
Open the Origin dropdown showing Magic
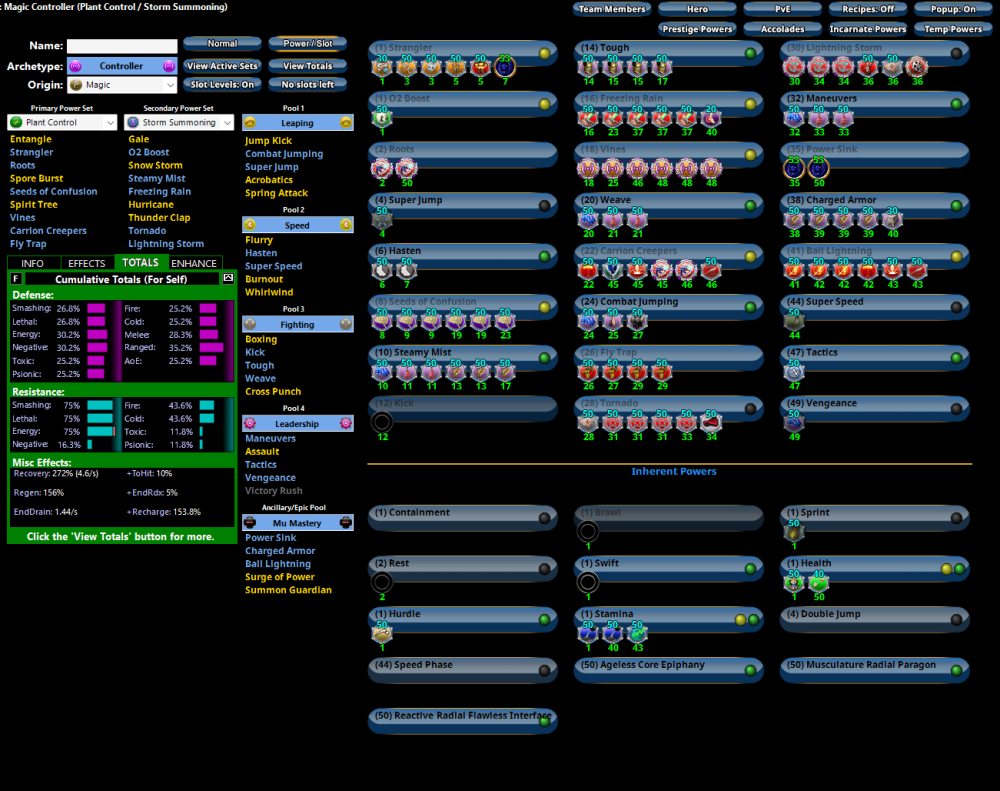pos(120,85)
